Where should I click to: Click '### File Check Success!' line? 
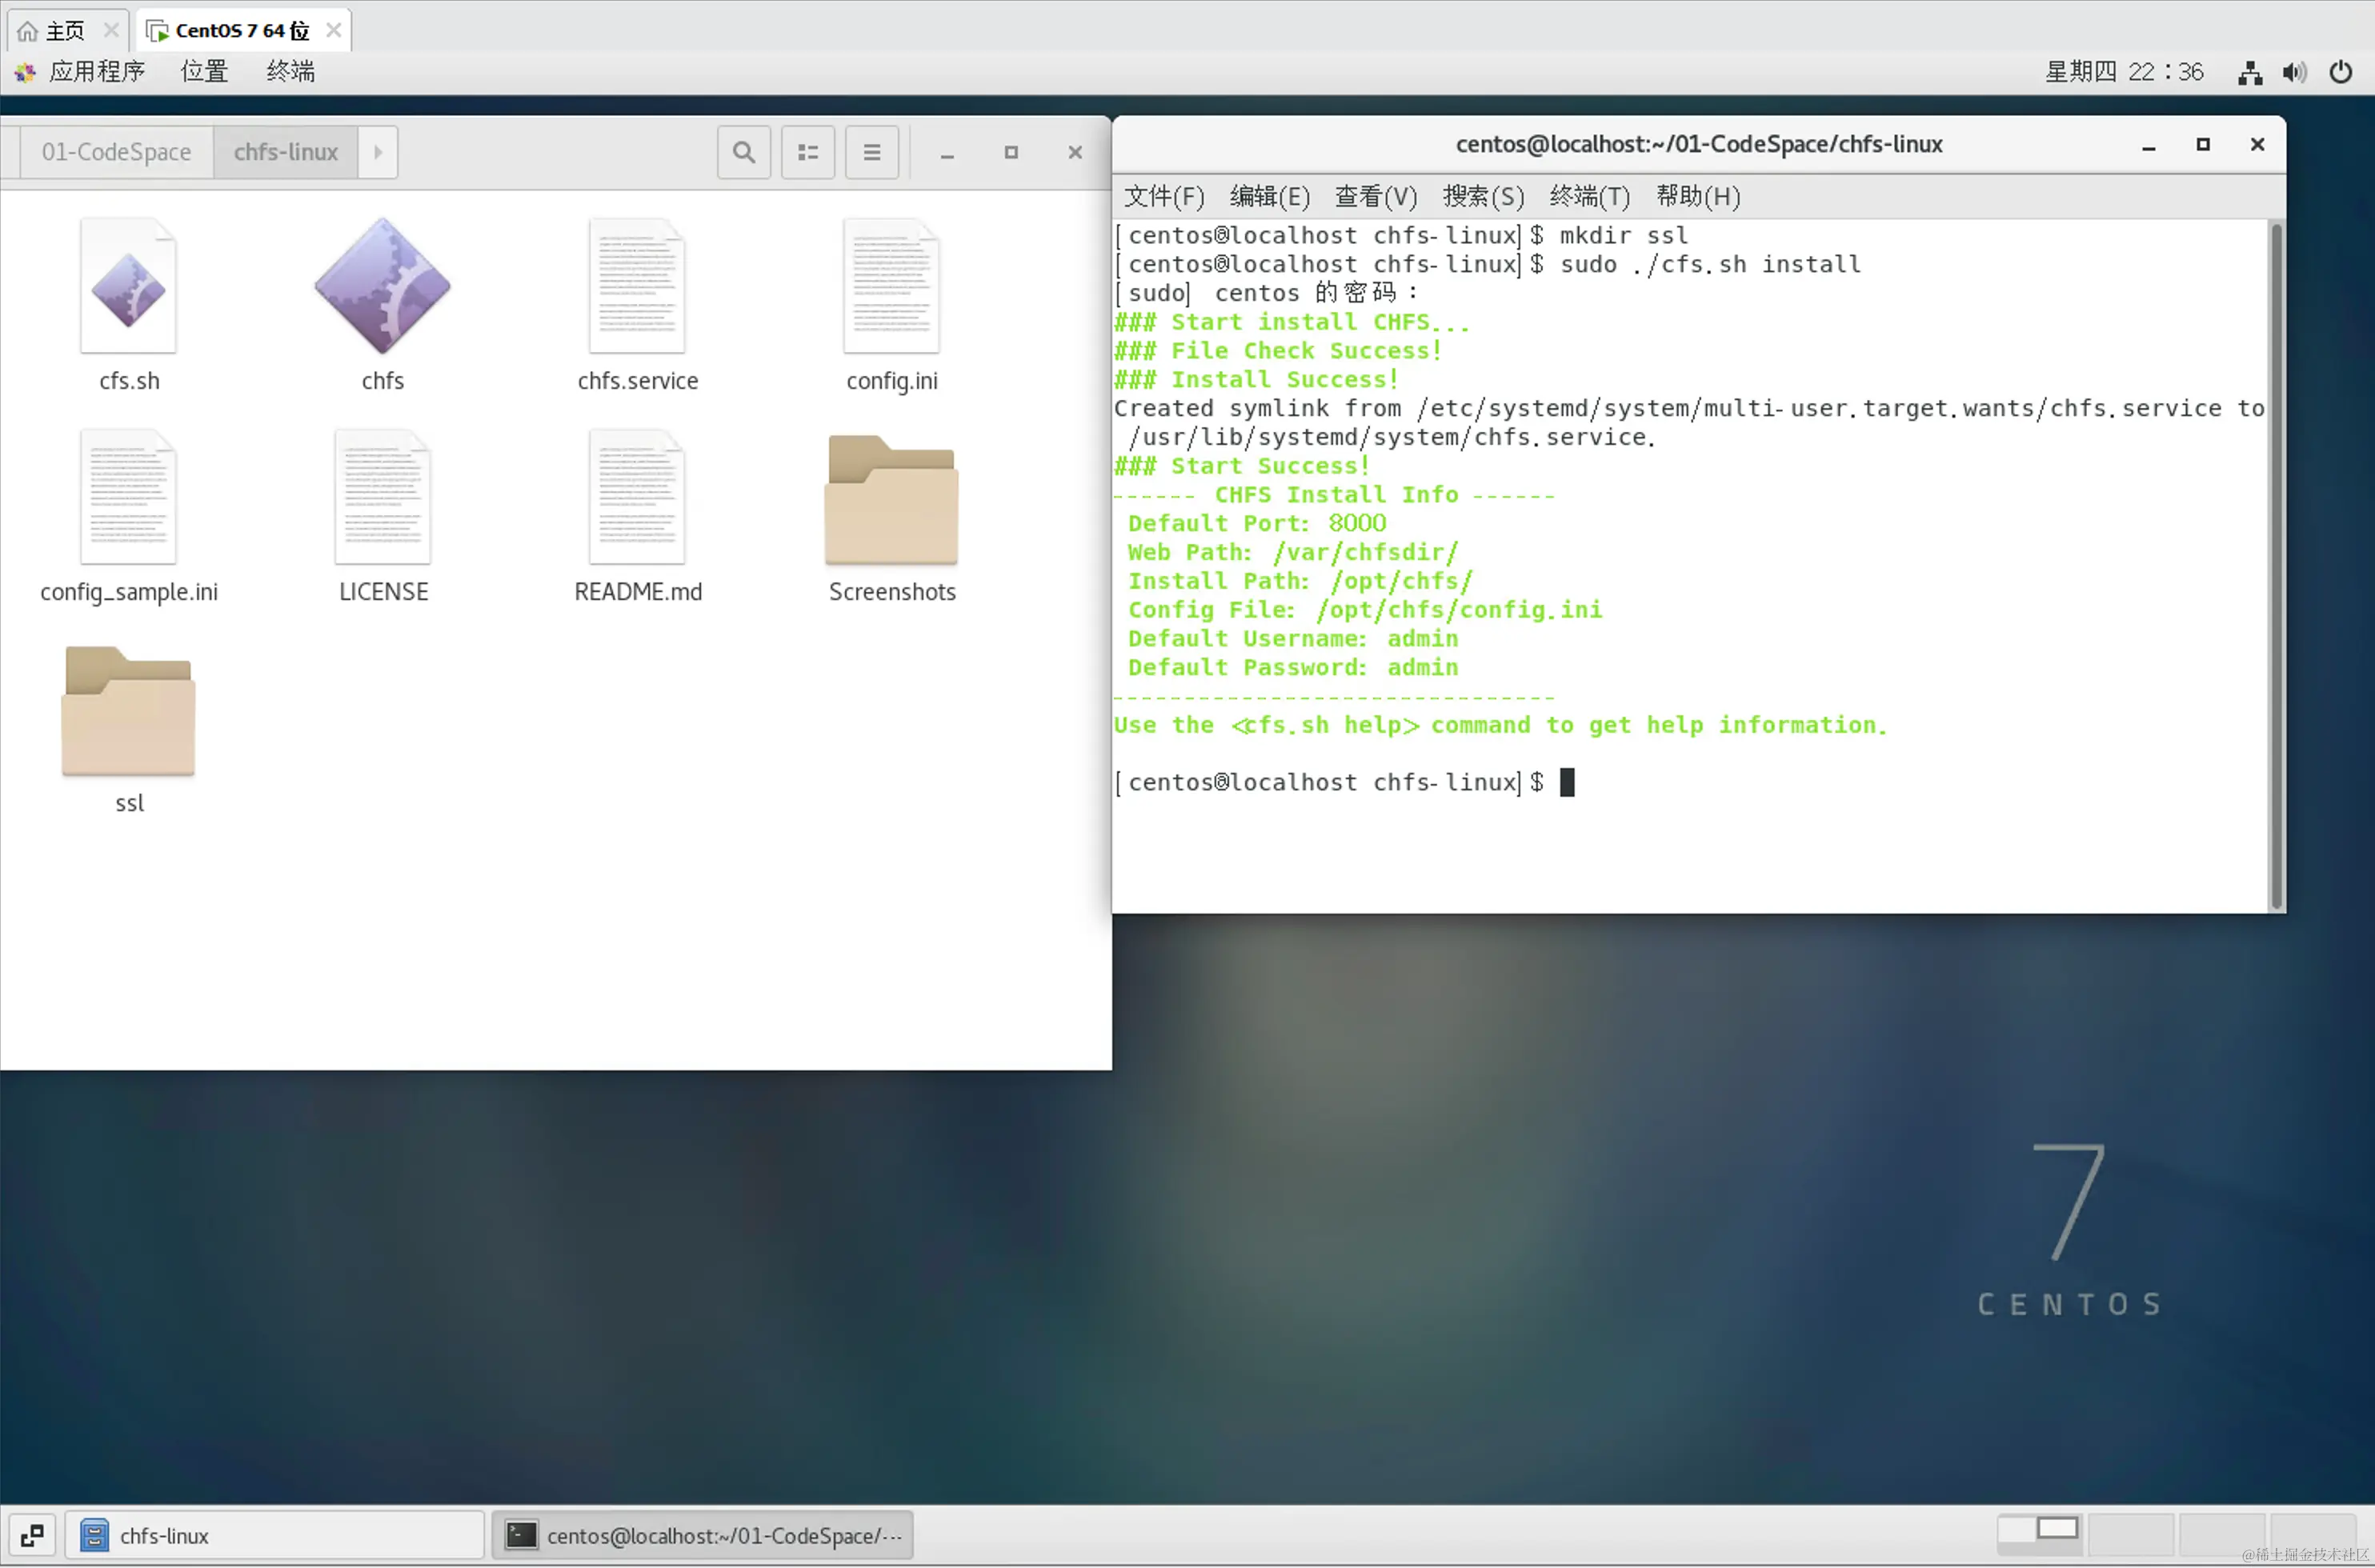1278,351
